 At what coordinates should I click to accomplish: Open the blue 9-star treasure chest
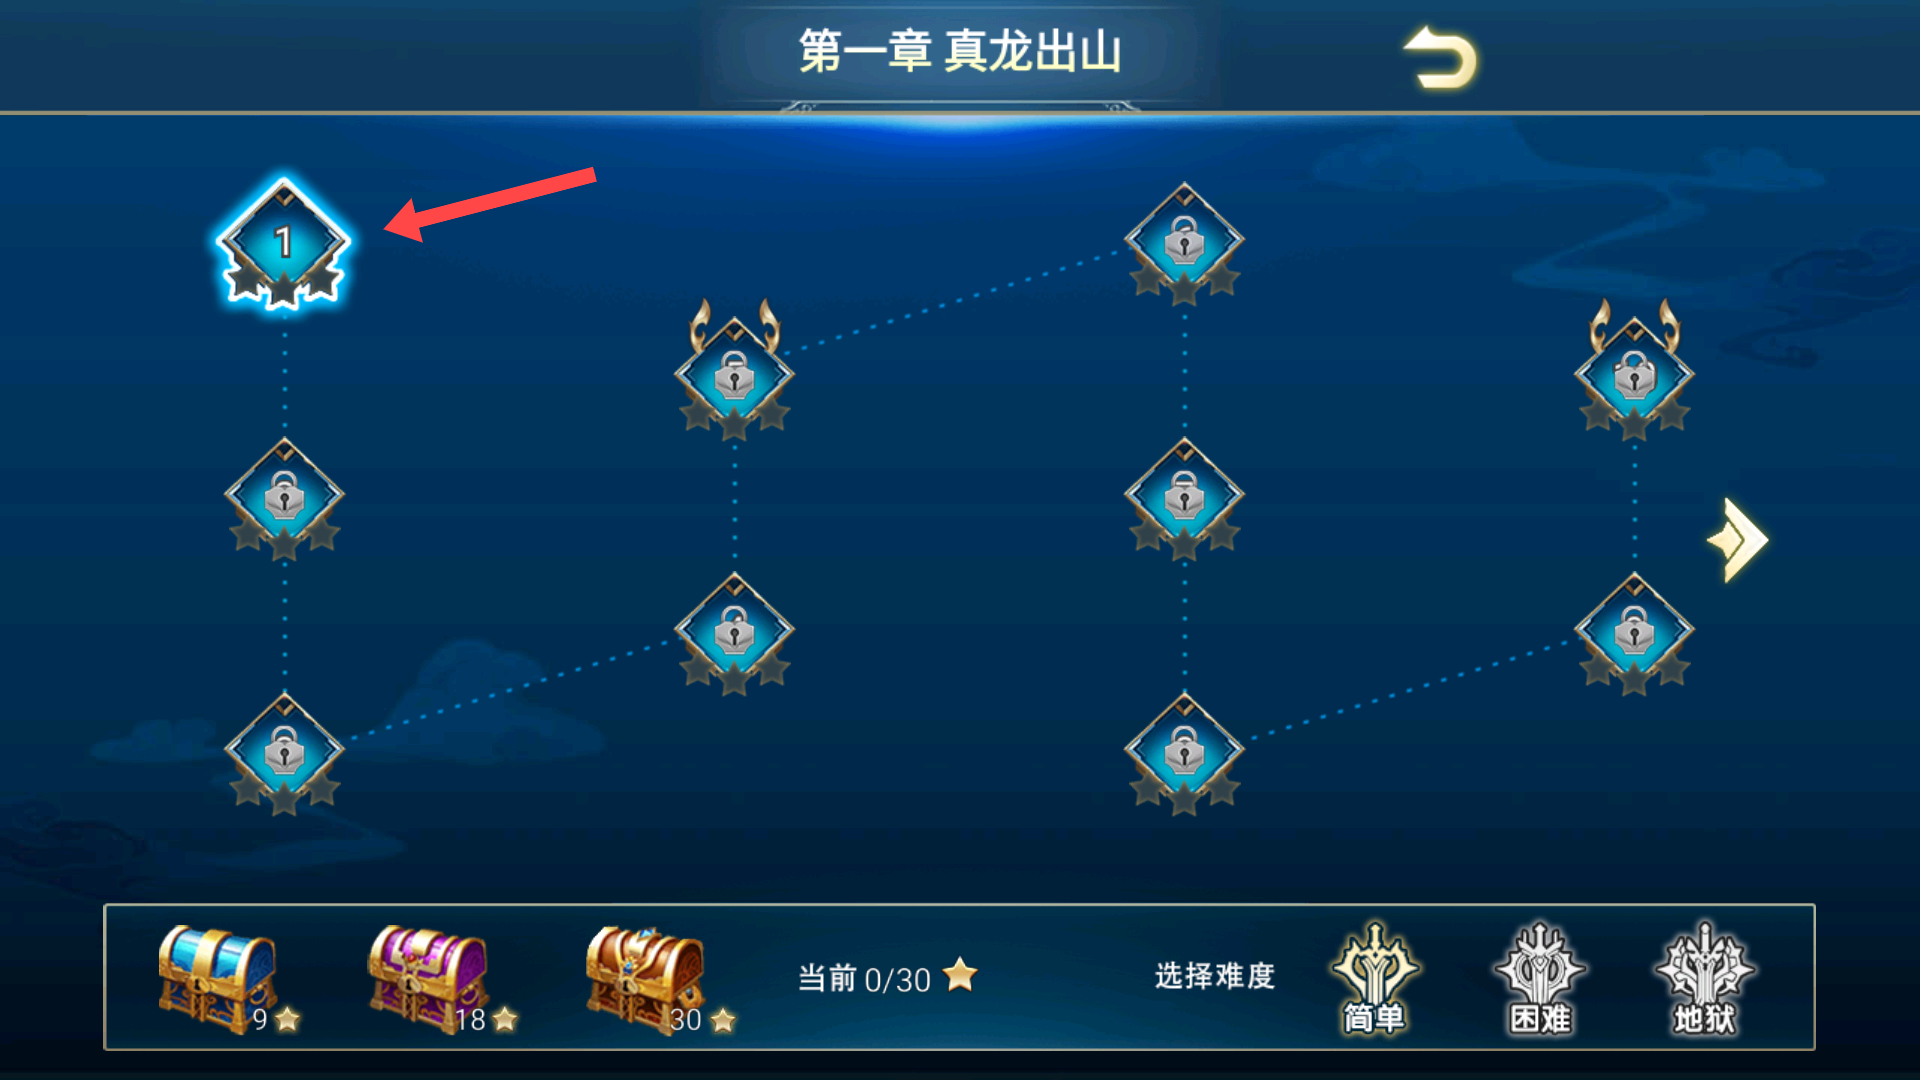pos(218,978)
